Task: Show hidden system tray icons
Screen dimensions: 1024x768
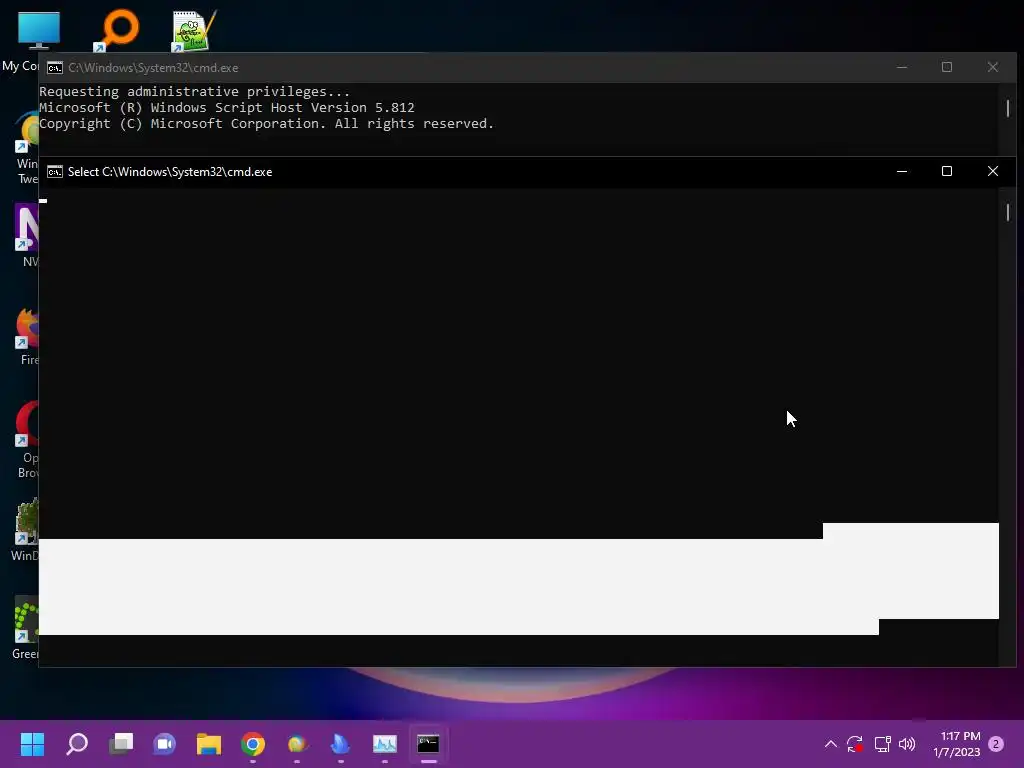Action: 831,743
